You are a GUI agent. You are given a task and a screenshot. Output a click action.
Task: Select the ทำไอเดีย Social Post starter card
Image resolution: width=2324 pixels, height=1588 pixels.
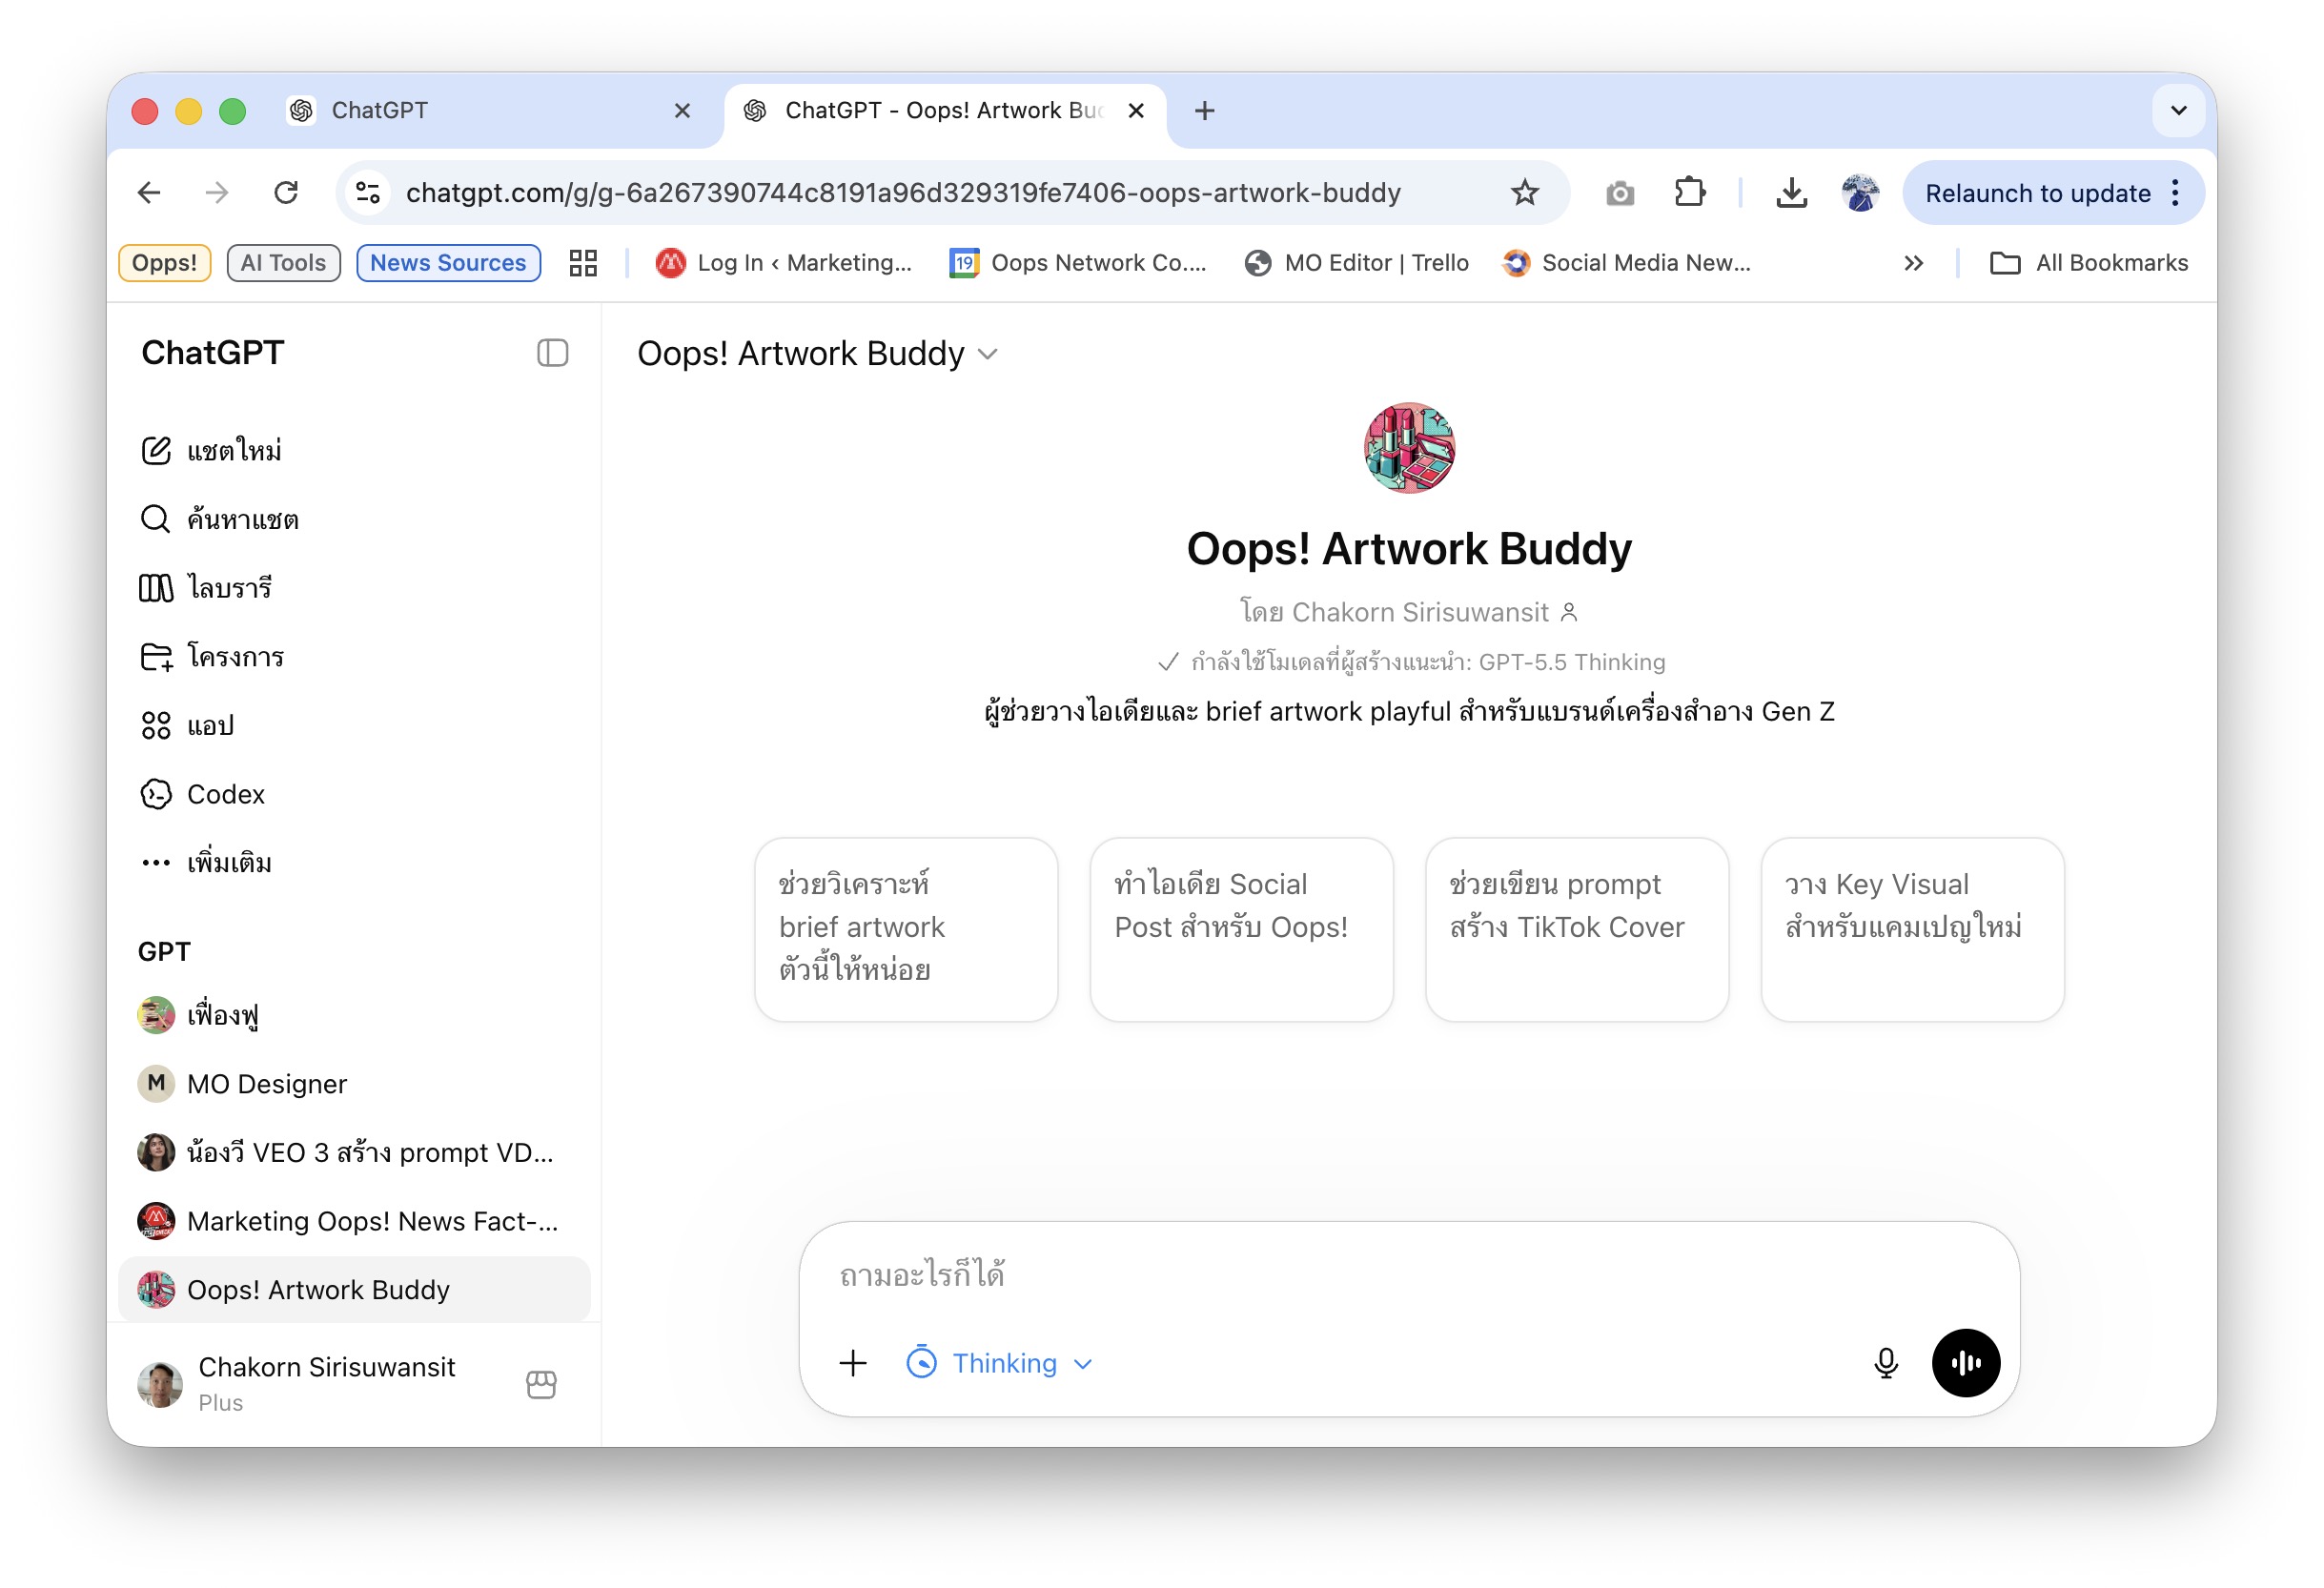point(1242,930)
